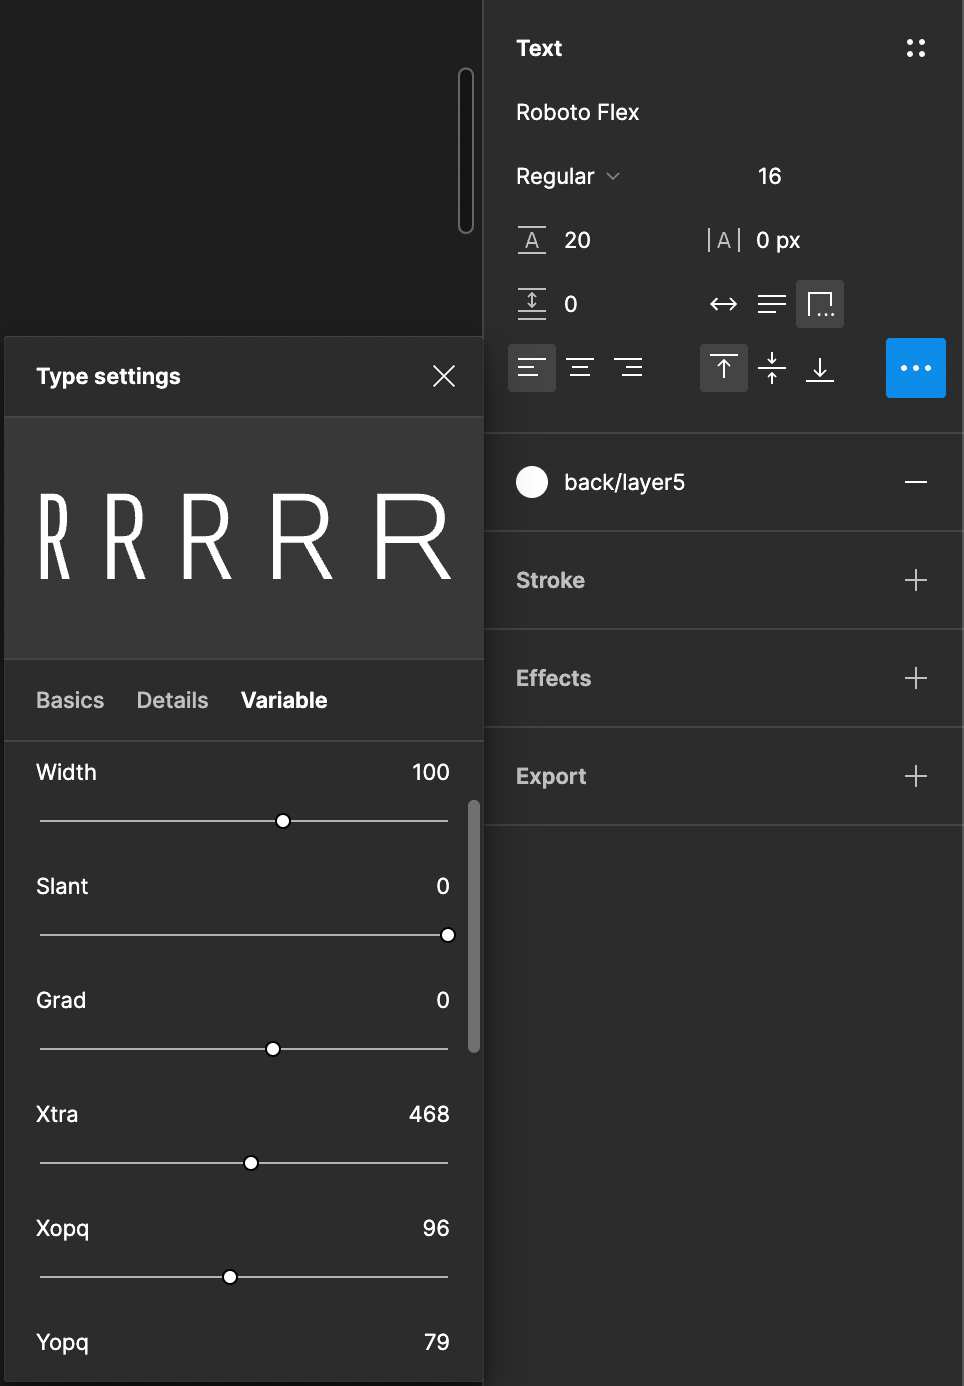Align text vertically to middle
This screenshot has width=964, height=1386.
pyautogui.click(x=772, y=367)
